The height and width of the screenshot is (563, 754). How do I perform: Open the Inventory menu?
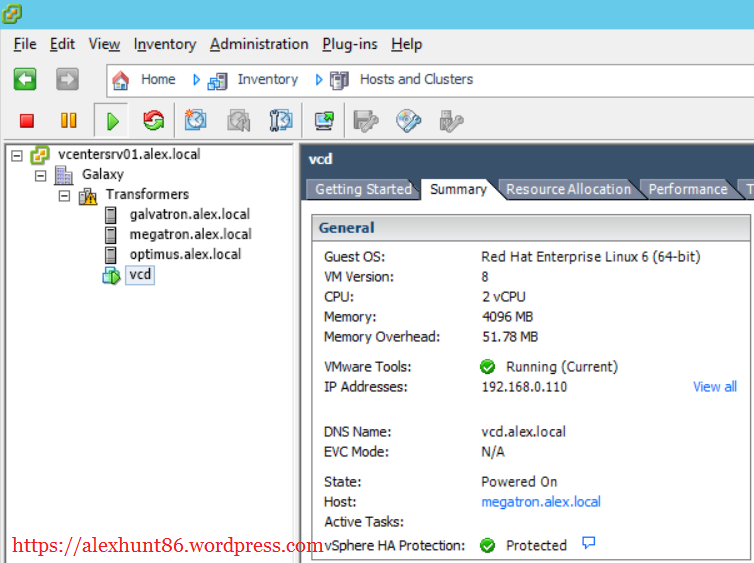[x=165, y=44]
